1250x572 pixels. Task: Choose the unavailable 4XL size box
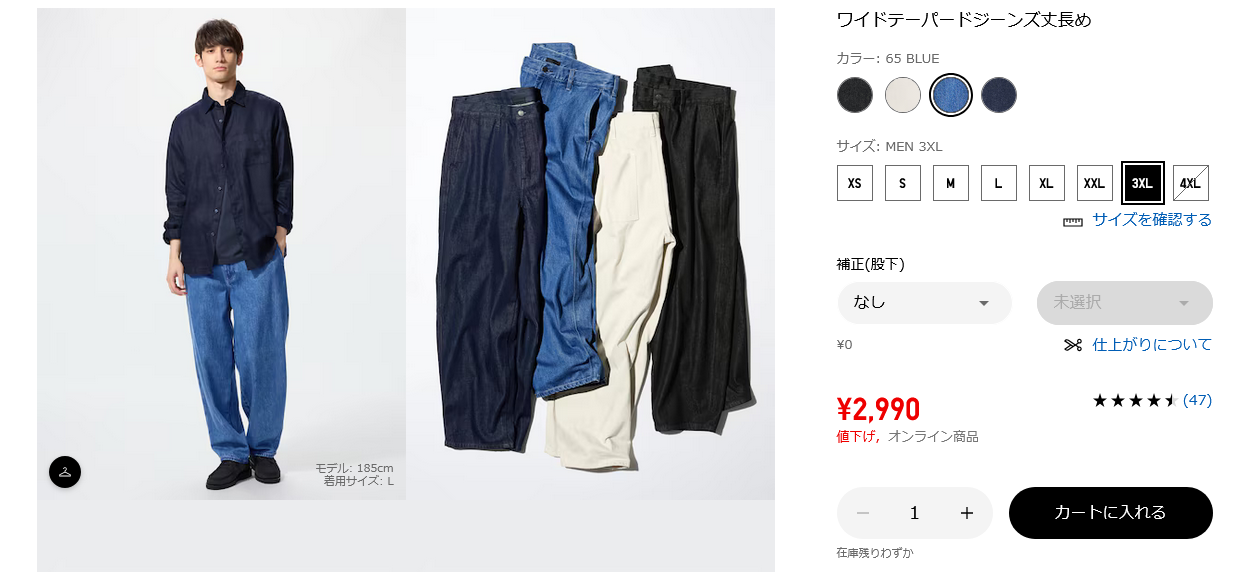coord(1190,183)
